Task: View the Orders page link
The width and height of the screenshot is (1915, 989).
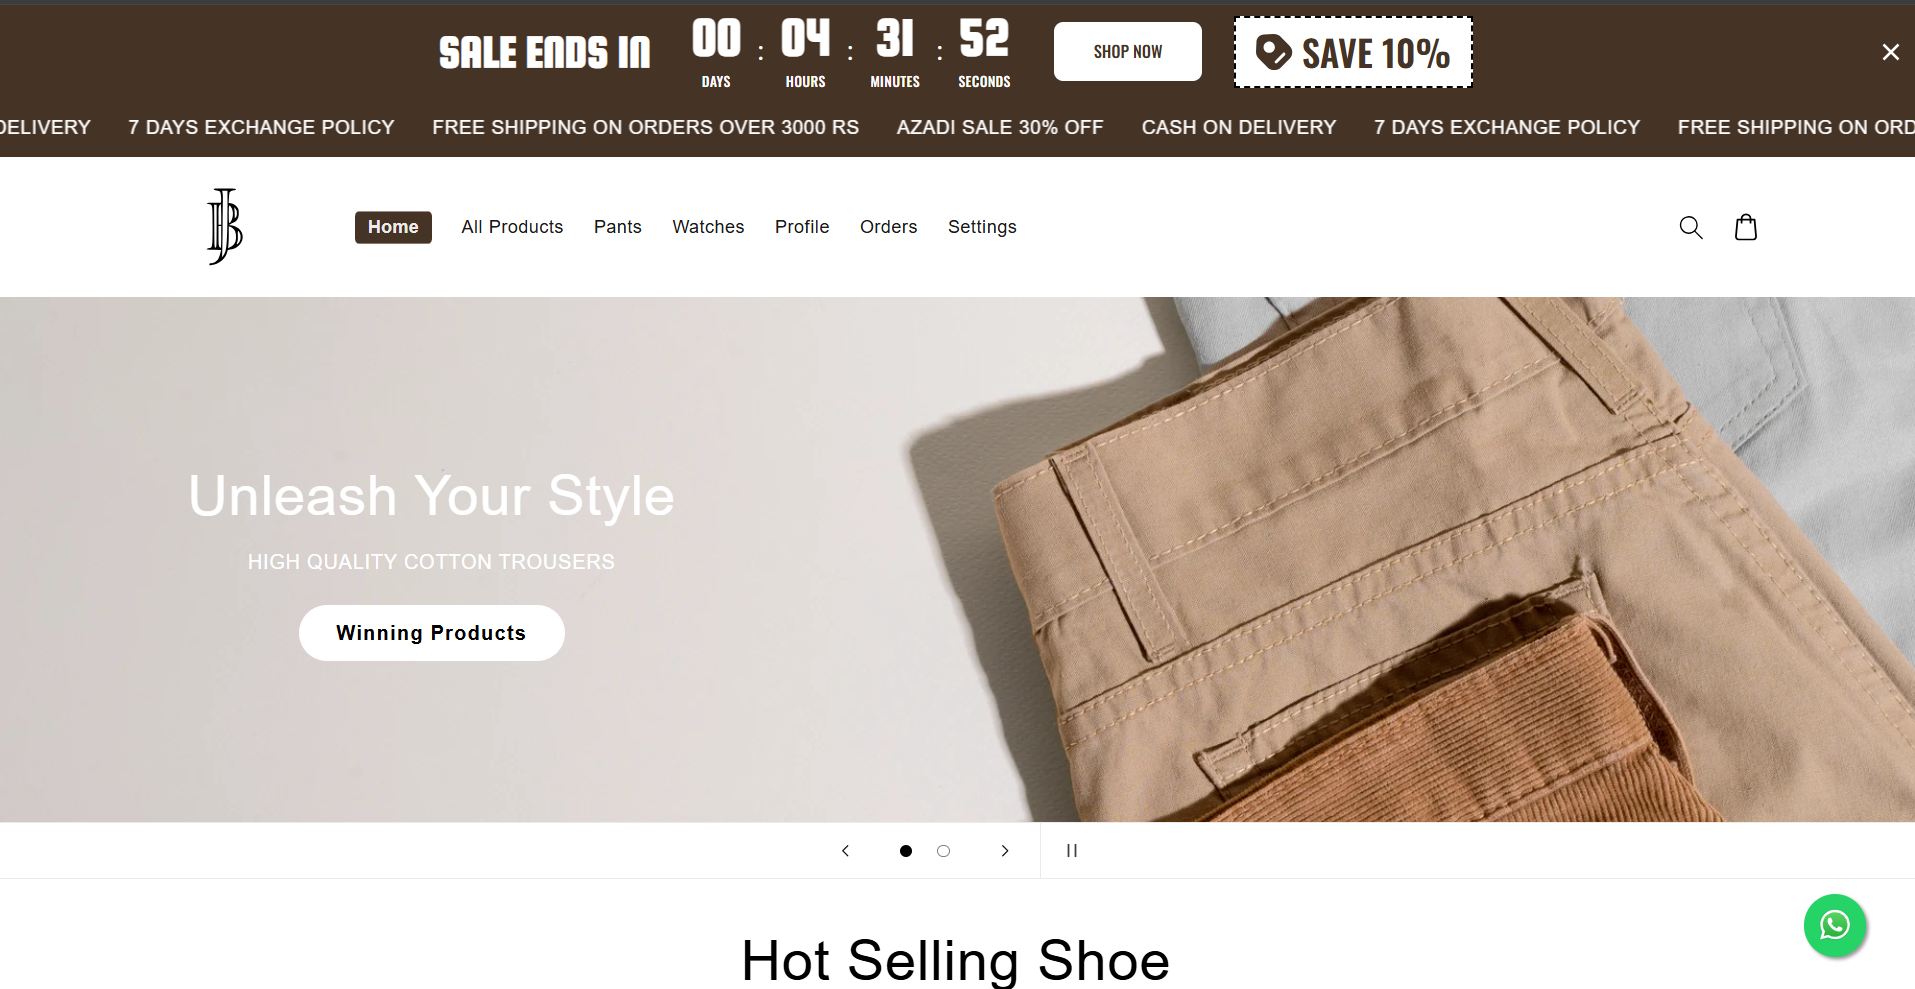Action: click(888, 227)
